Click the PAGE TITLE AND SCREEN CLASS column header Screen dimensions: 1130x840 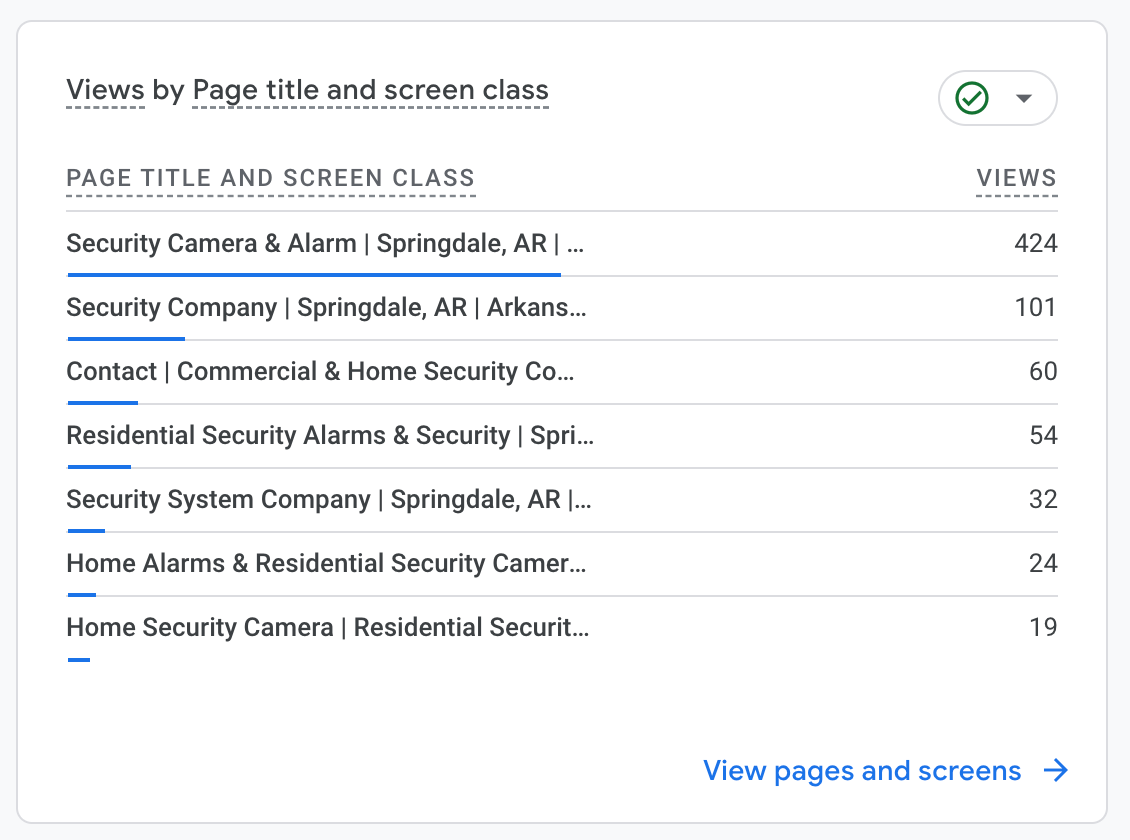tap(270, 179)
